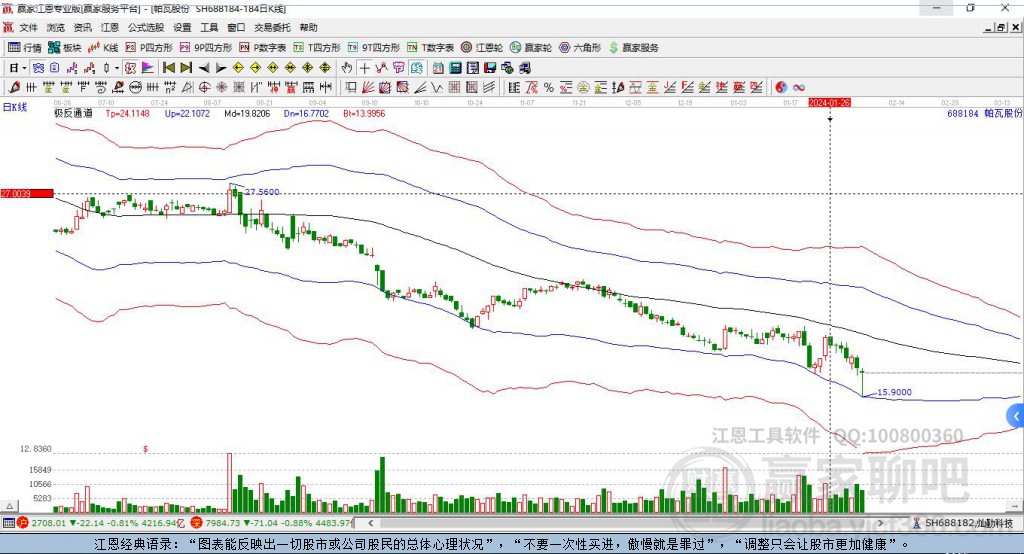Click SH688182 灿勤科技 in status bar
The height and width of the screenshot is (554, 1024).
click(x=965, y=523)
